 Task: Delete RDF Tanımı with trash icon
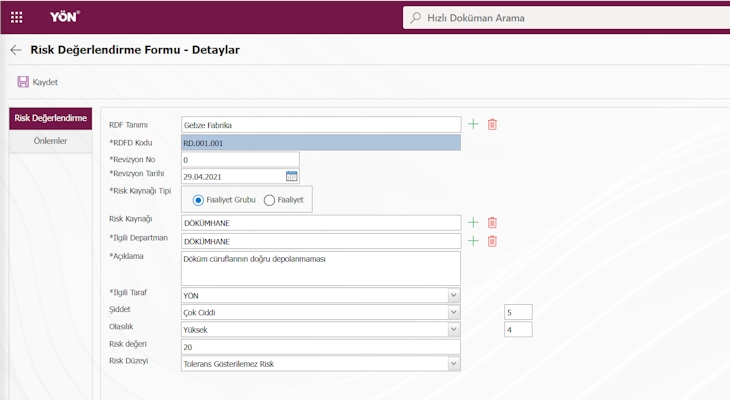pyautogui.click(x=492, y=124)
